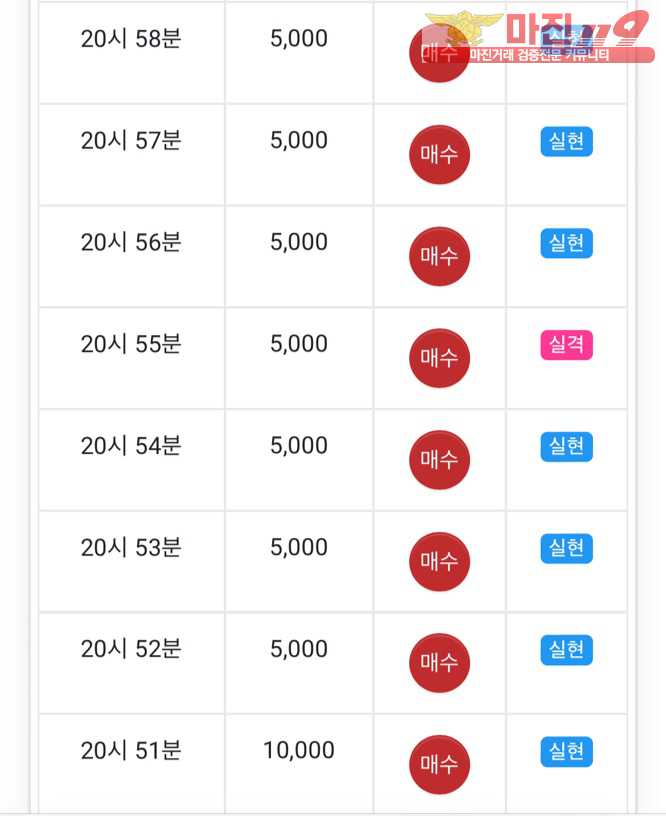This screenshot has height=816, width=666.
Task: Click the 실현 badge in the 20시 56분 row
Action: 566,244
